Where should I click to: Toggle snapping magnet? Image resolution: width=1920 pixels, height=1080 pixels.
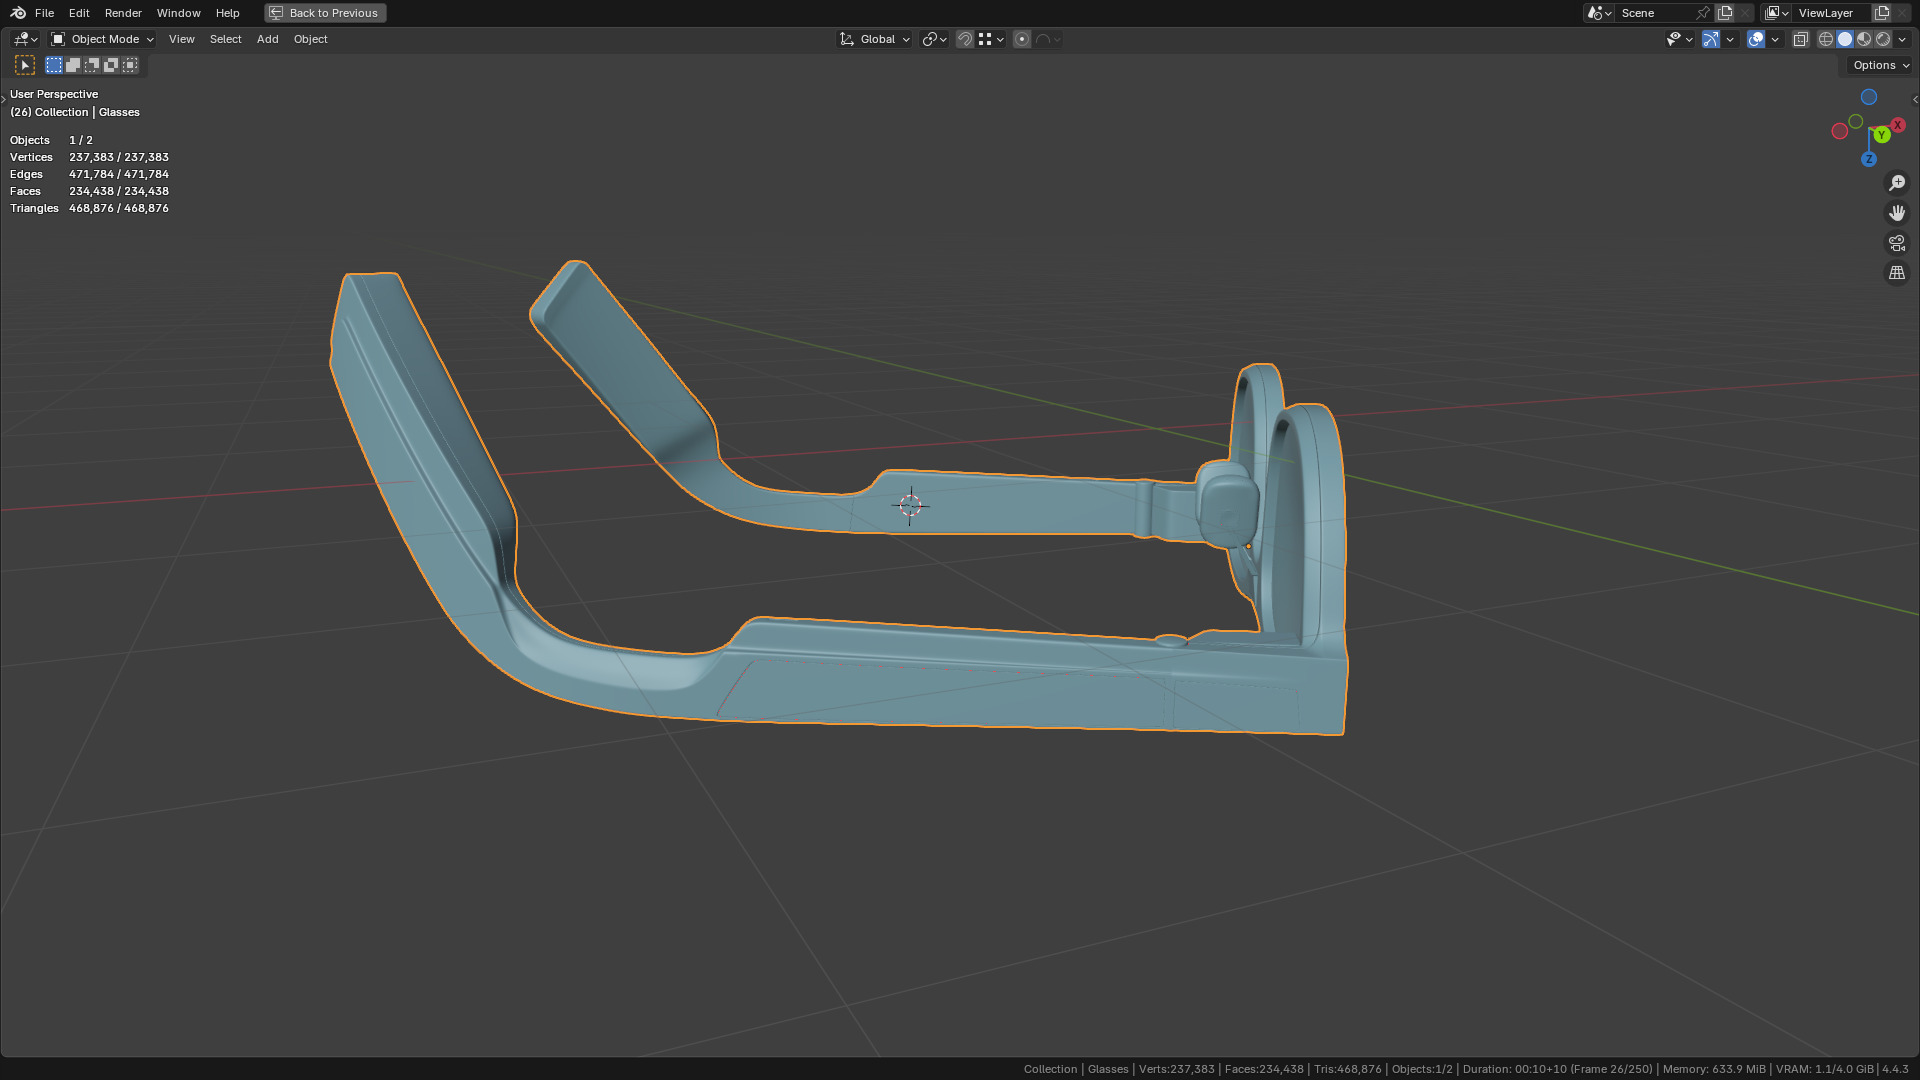965,39
